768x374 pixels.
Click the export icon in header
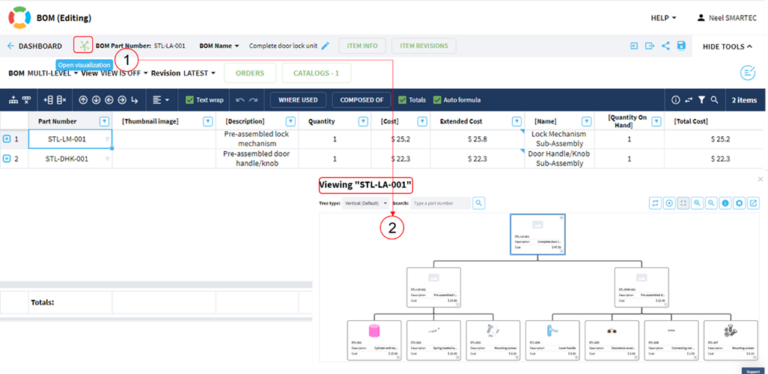649,46
